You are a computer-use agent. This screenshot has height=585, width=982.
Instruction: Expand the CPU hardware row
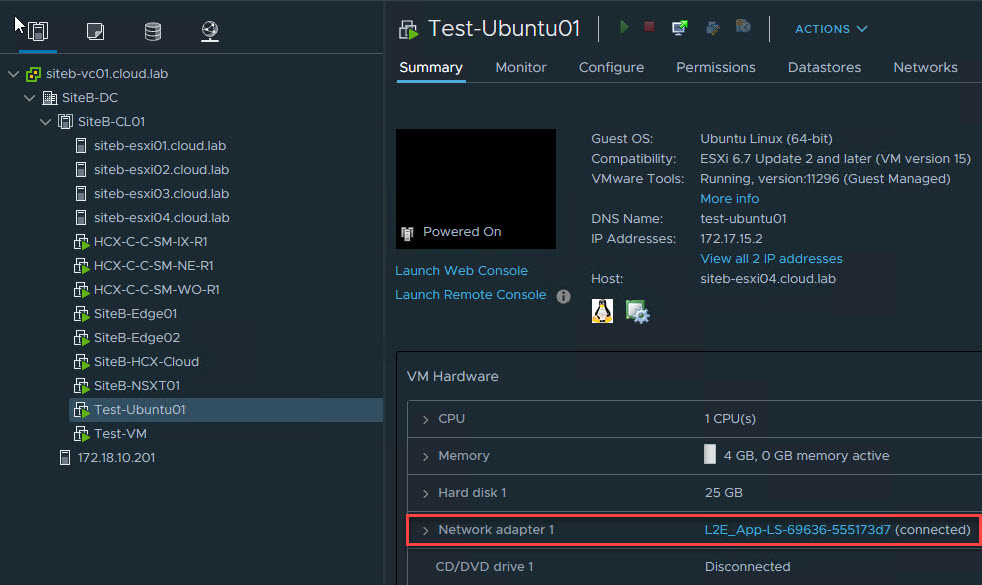click(425, 419)
